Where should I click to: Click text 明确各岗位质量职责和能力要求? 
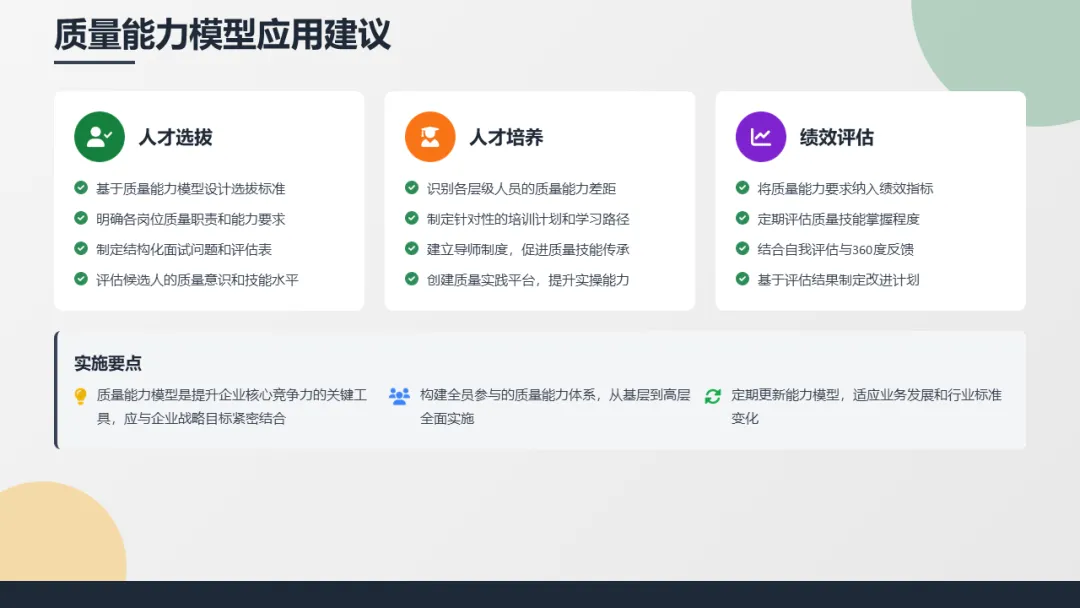191,219
